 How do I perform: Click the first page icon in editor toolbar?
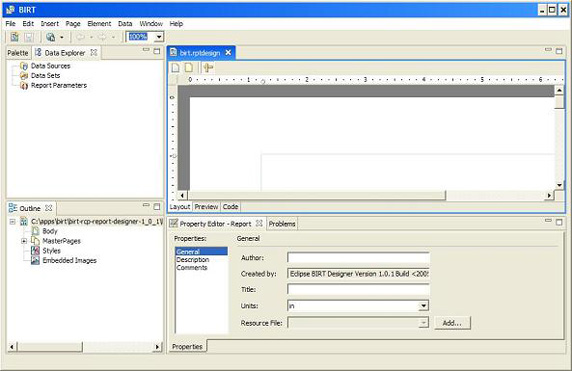(175, 67)
